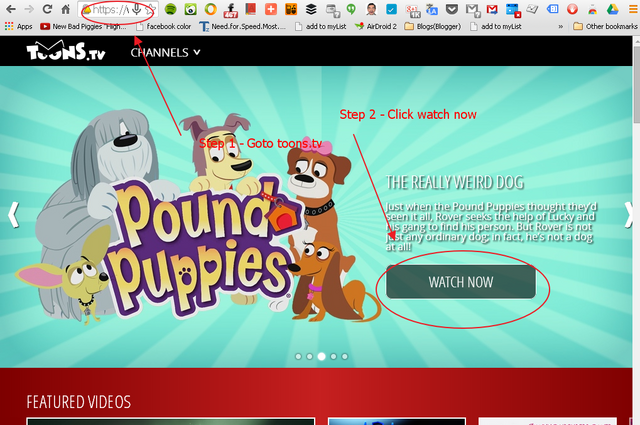The width and height of the screenshot is (640, 425).
Task: Click the Pound Puppies banner image
Action: (x=198, y=216)
